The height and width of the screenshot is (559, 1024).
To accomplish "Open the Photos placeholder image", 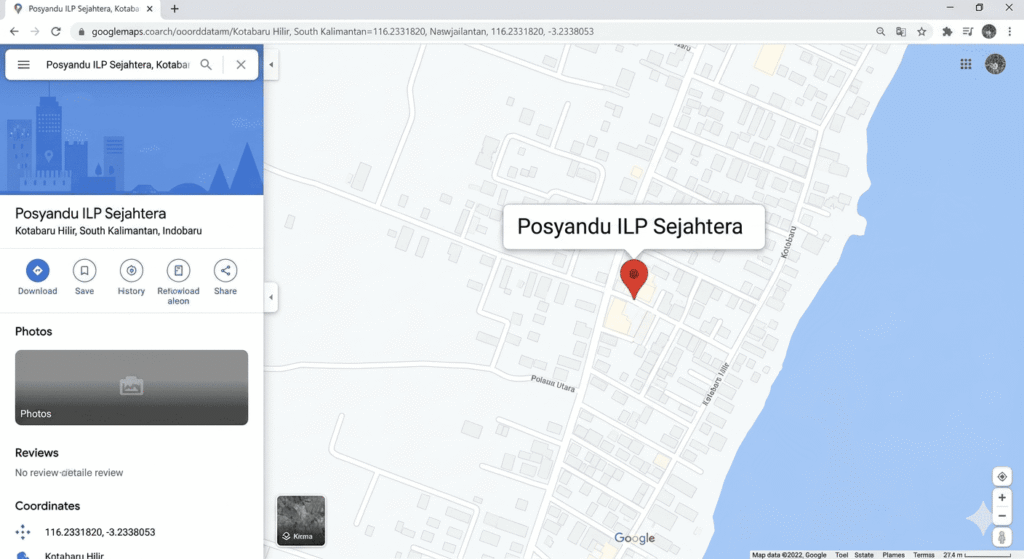I will pos(131,387).
